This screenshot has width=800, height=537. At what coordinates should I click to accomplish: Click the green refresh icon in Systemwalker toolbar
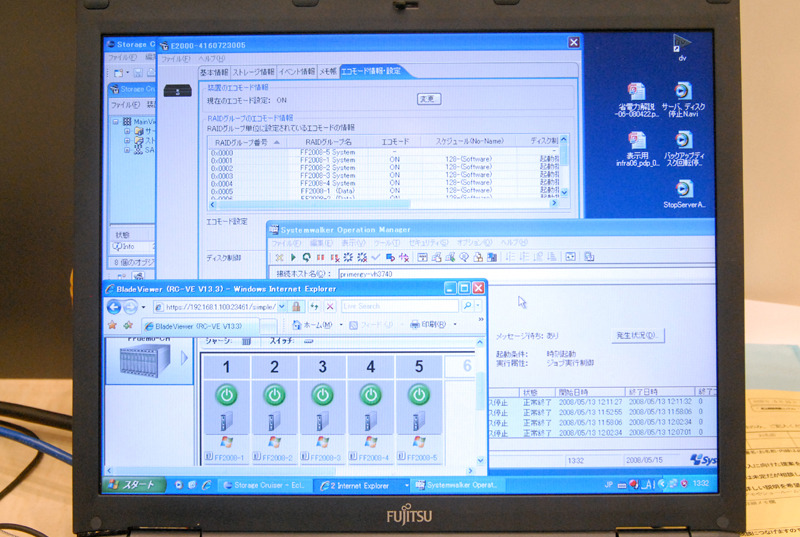pos(306,258)
